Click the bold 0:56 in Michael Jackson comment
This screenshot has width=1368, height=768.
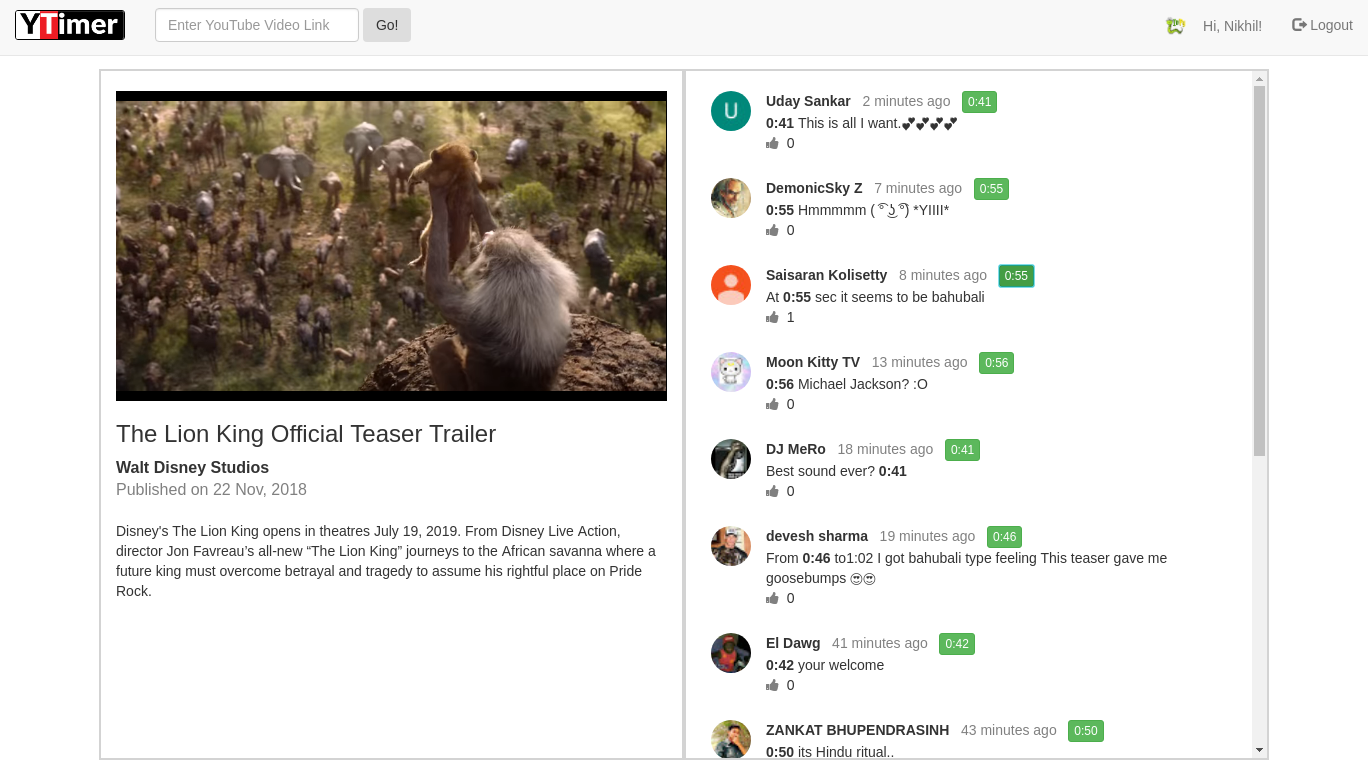(780, 384)
